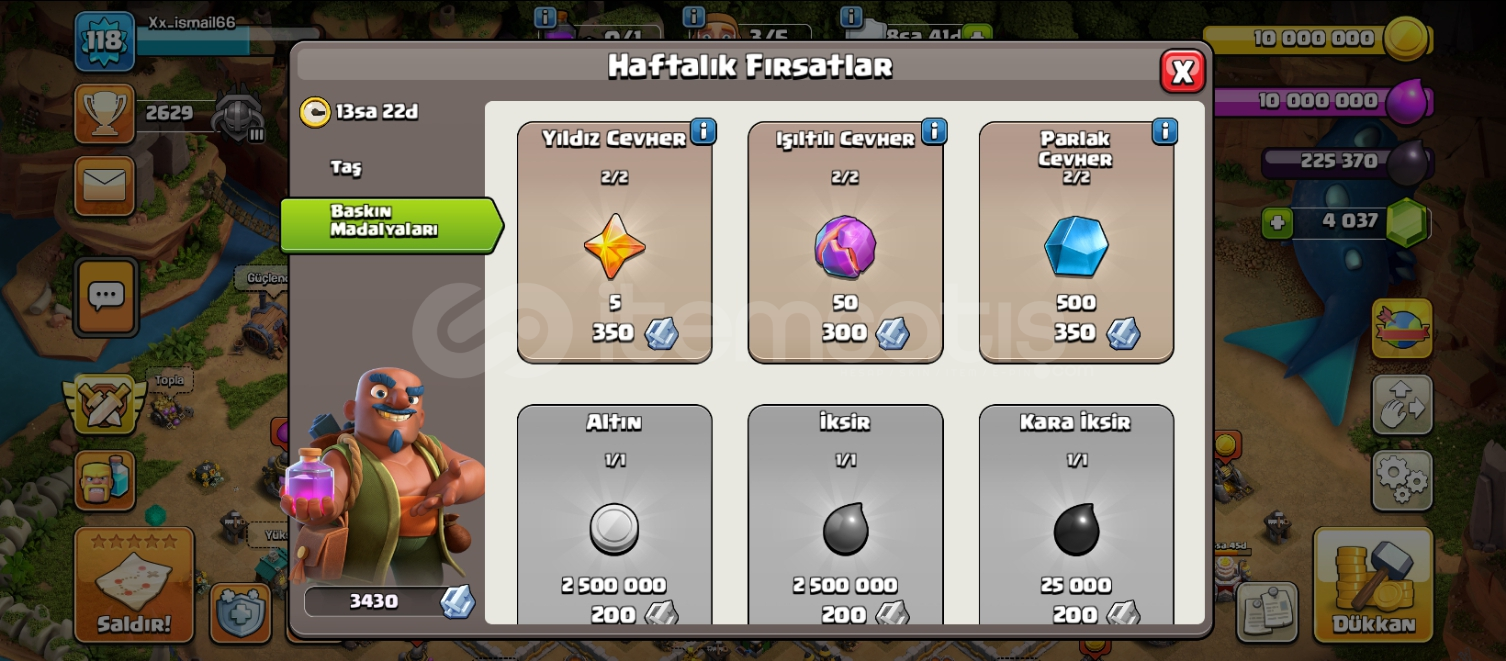
Task: Open the Dükkan shop button
Action: click(x=1373, y=585)
